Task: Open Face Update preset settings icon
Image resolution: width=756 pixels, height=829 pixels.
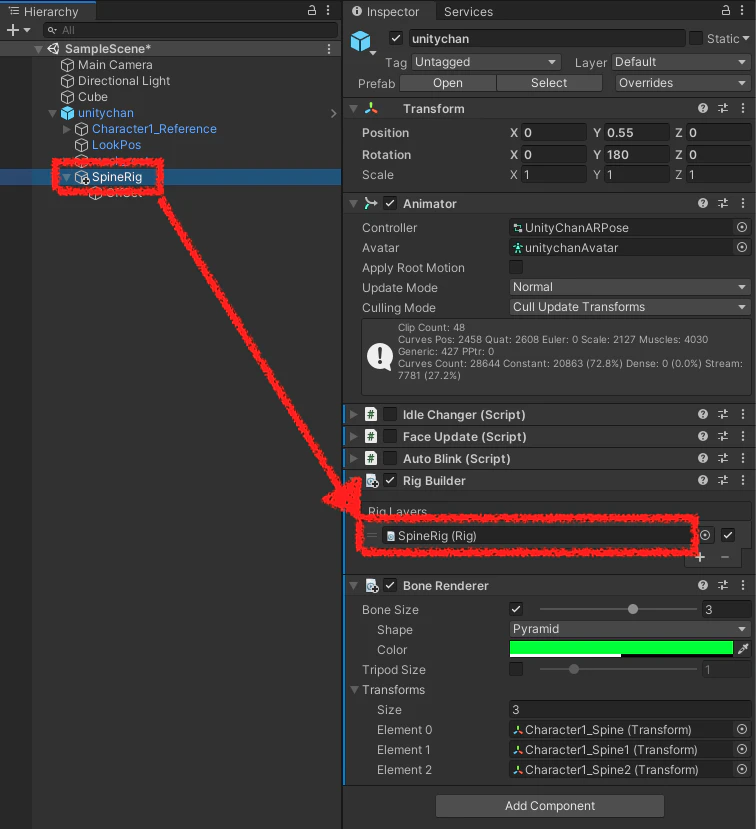Action: pos(723,436)
